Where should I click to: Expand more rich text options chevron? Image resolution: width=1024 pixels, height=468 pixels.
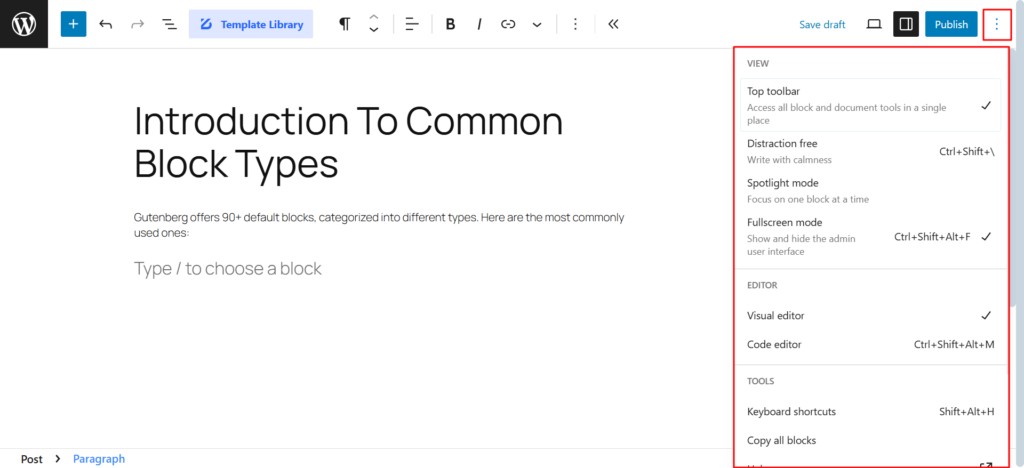(537, 24)
